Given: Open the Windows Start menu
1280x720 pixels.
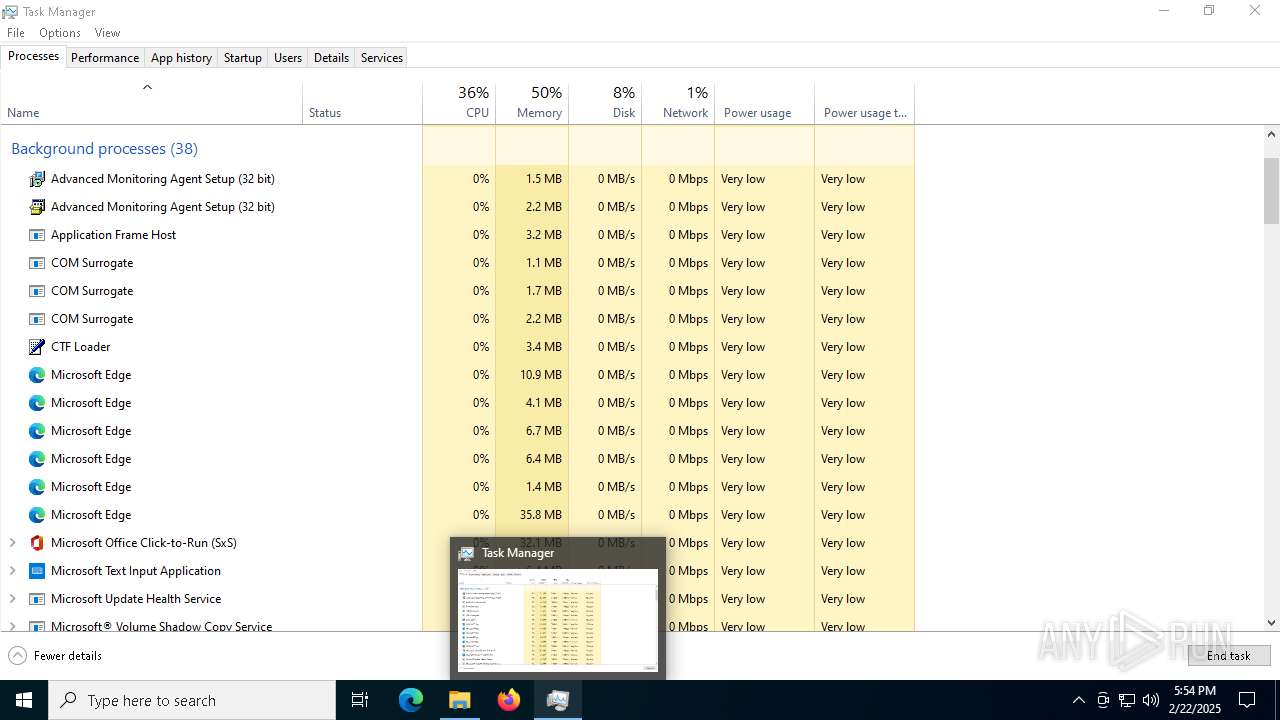Looking at the screenshot, I should [24, 700].
